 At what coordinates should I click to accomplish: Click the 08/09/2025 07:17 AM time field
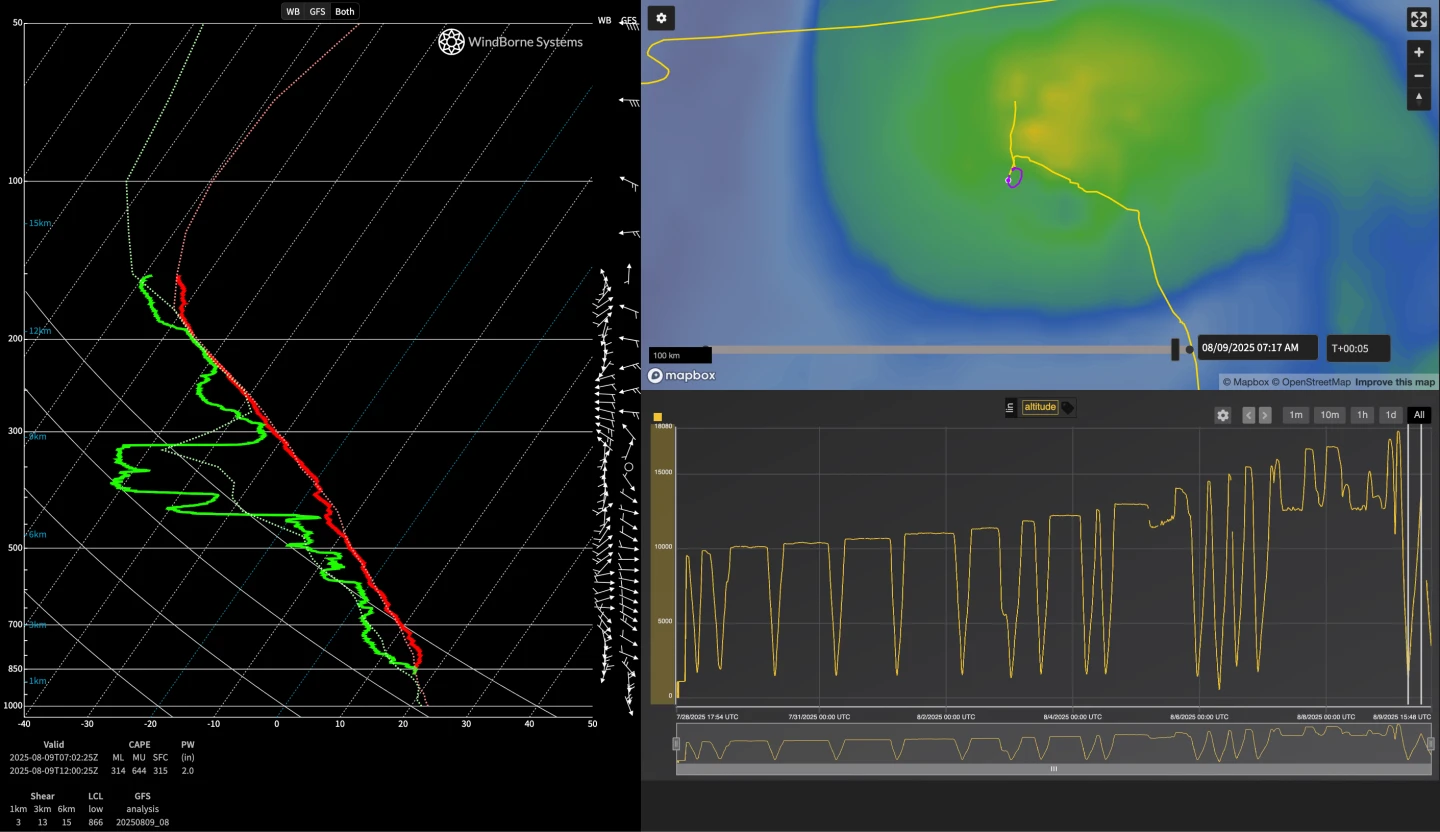tap(1257, 348)
